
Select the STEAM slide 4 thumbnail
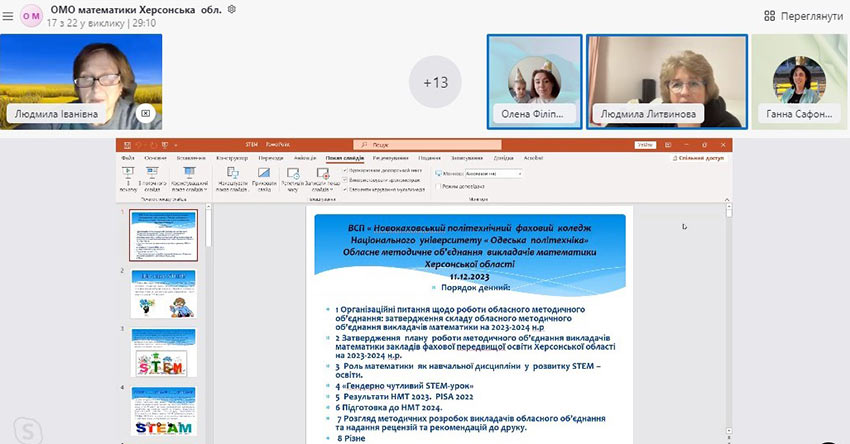point(163,412)
